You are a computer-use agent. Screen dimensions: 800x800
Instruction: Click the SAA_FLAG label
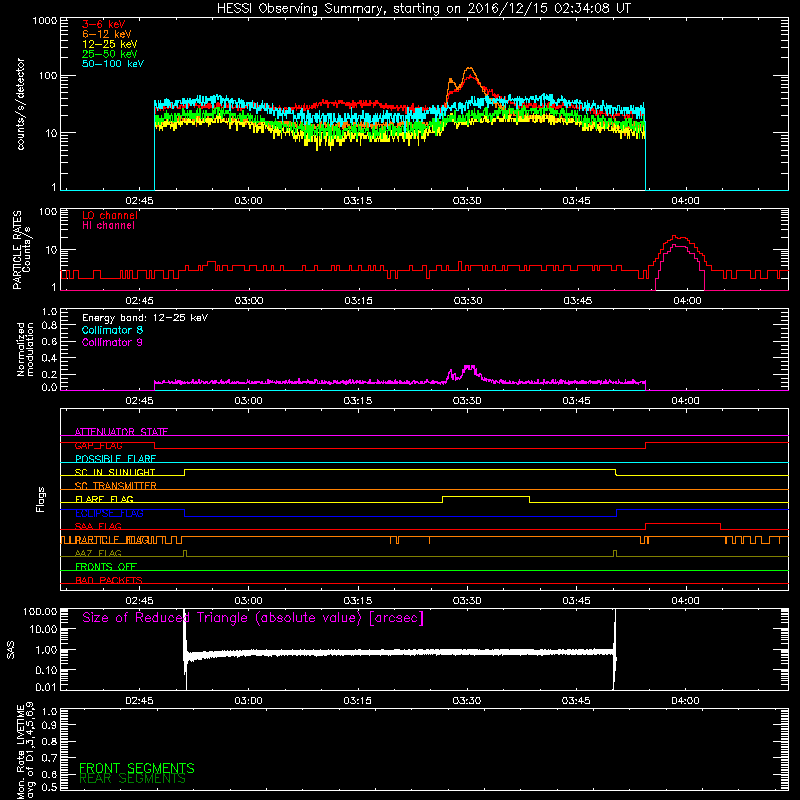[x=98, y=526]
